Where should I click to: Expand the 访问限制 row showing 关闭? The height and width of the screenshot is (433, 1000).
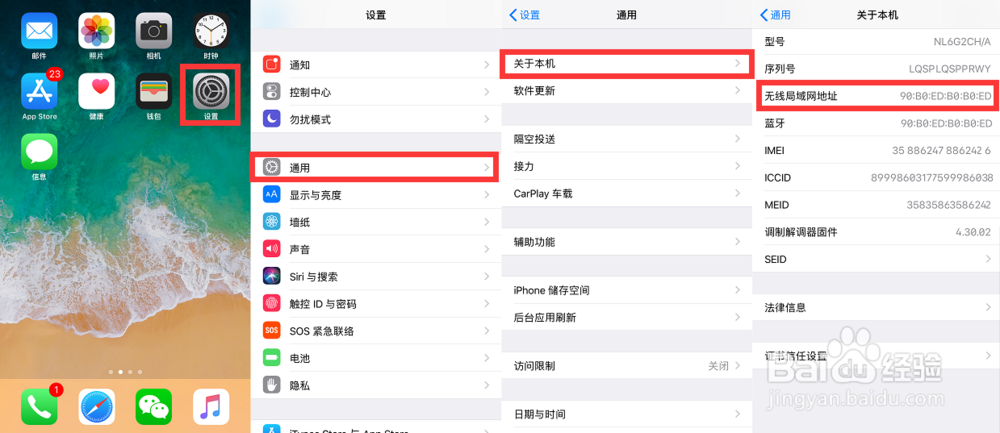[625, 366]
